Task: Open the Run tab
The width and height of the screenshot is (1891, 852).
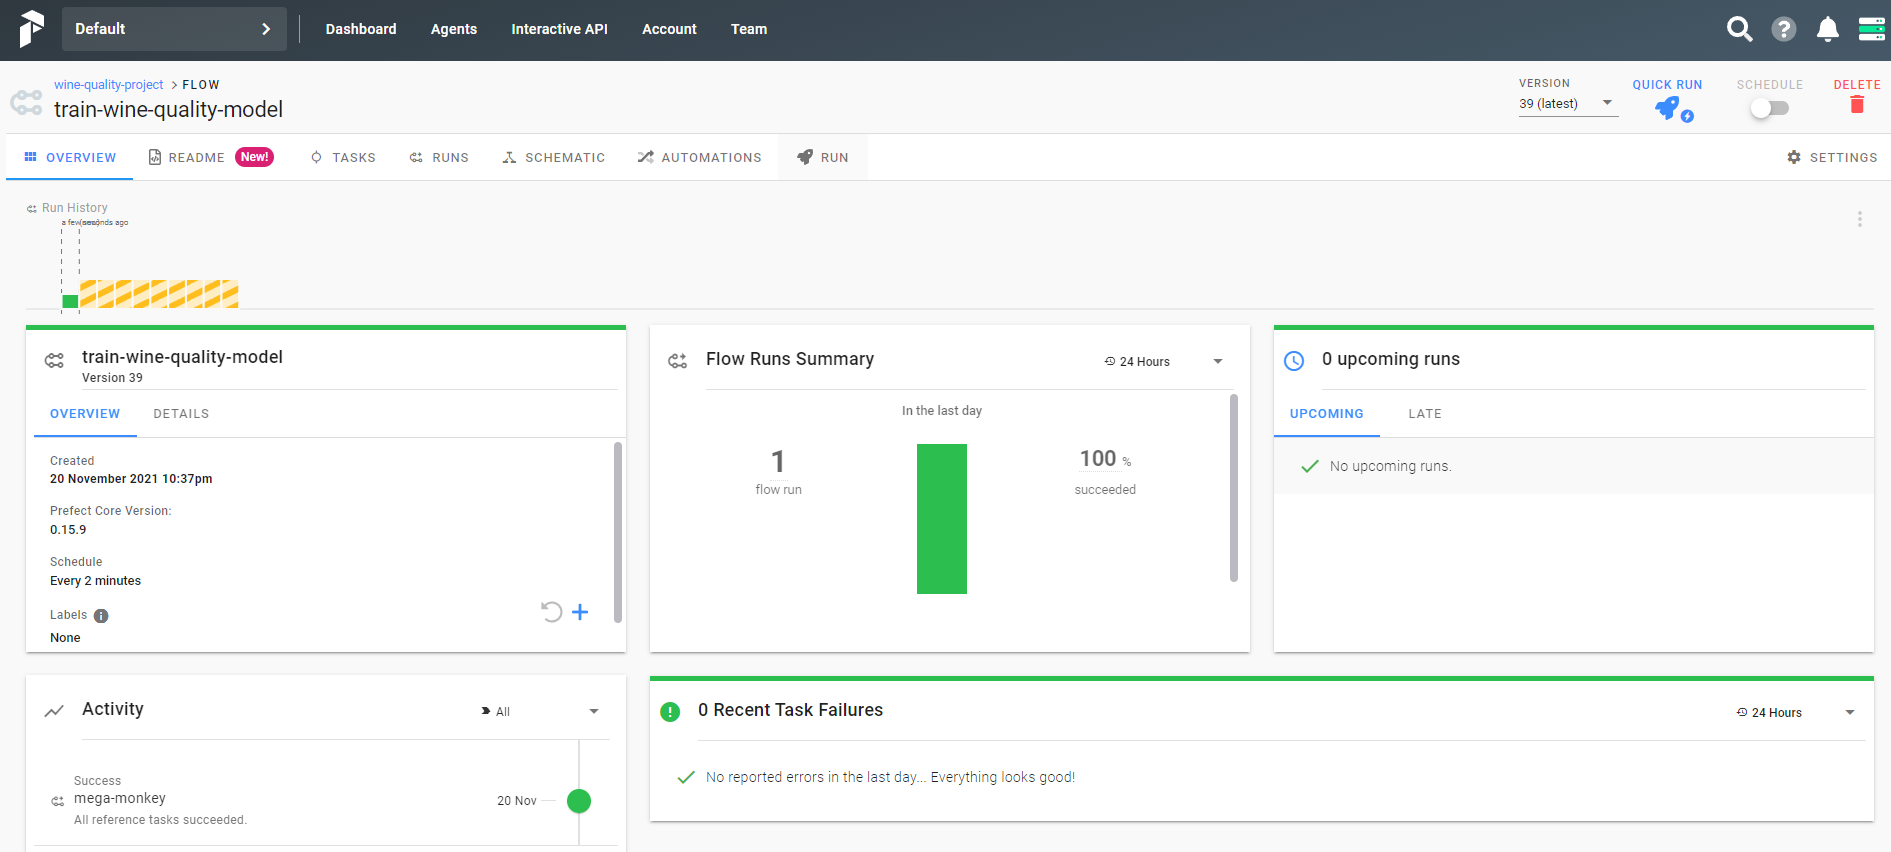Action: (823, 158)
